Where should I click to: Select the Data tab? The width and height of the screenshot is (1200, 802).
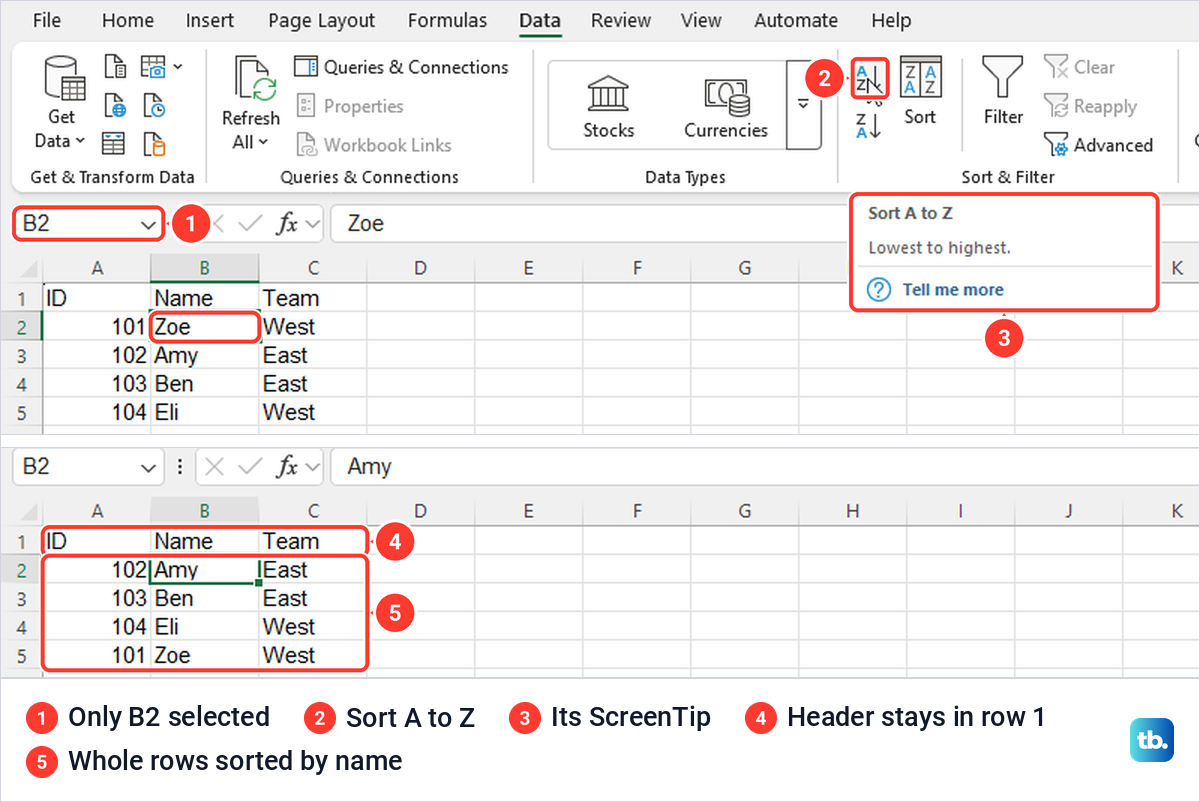click(540, 20)
